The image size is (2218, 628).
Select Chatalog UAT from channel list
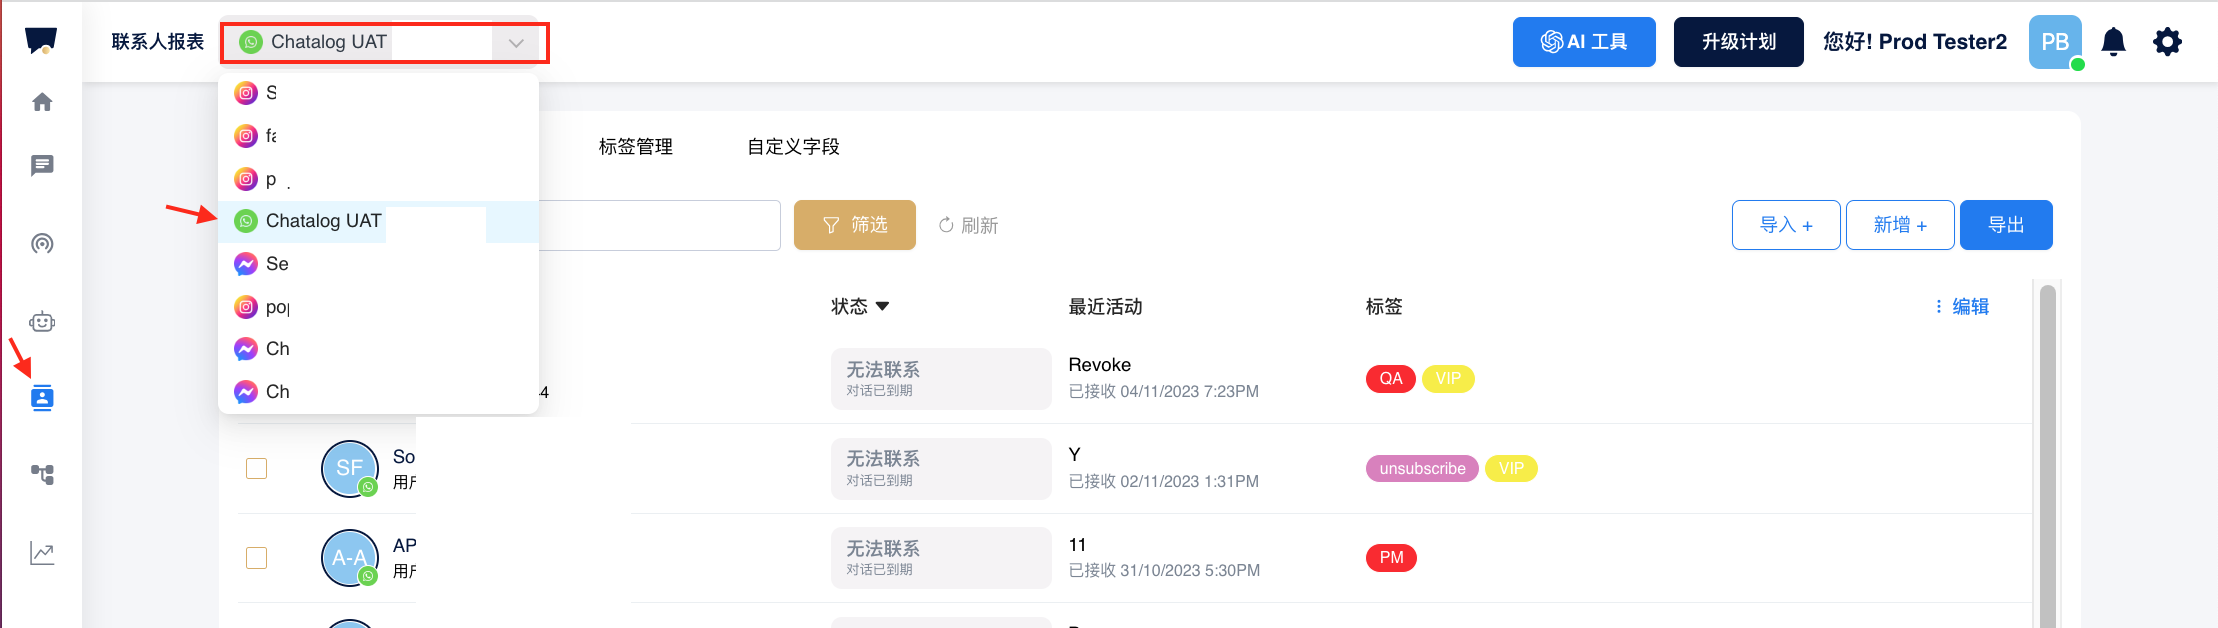click(323, 221)
